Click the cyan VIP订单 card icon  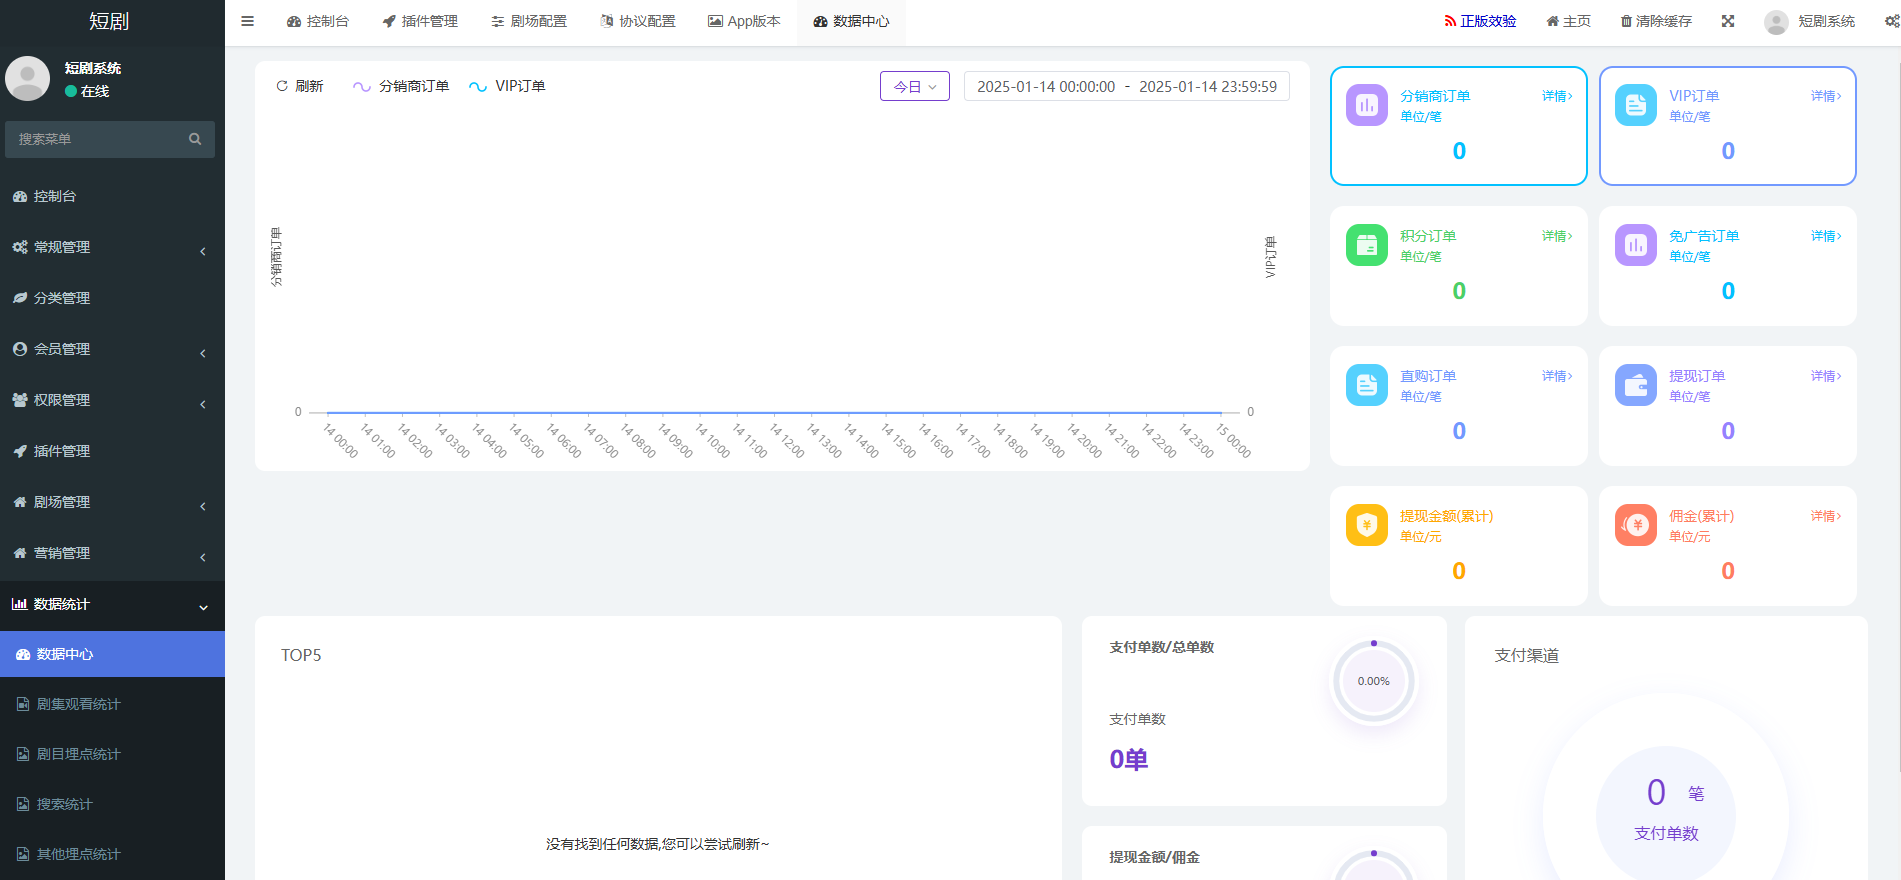coord(1636,105)
